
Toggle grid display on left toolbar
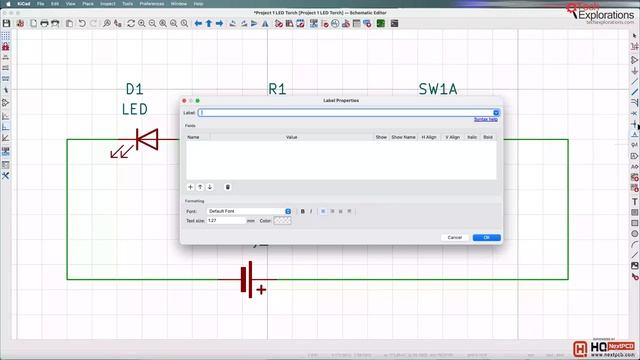point(6,36)
